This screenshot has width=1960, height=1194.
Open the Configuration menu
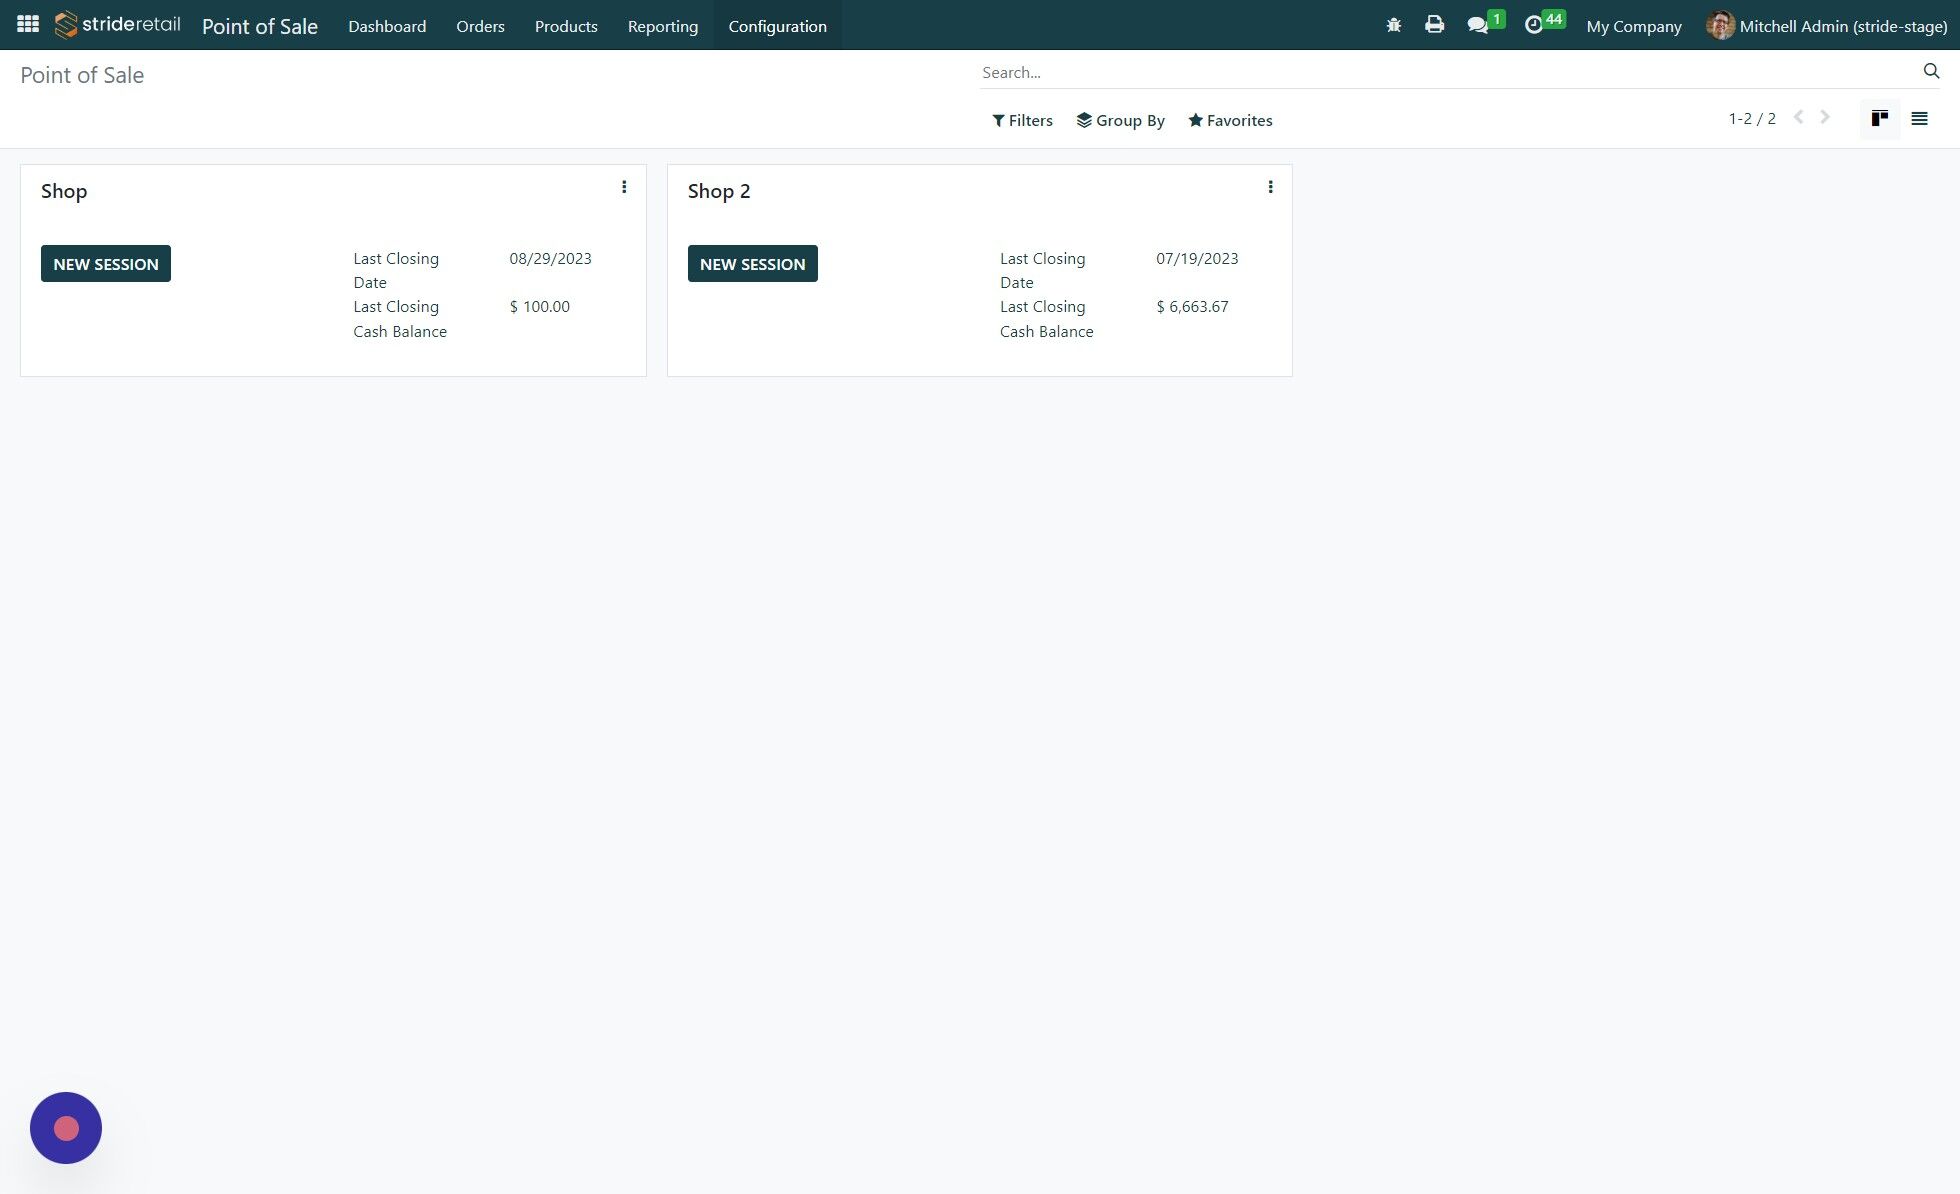(x=777, y=26)
